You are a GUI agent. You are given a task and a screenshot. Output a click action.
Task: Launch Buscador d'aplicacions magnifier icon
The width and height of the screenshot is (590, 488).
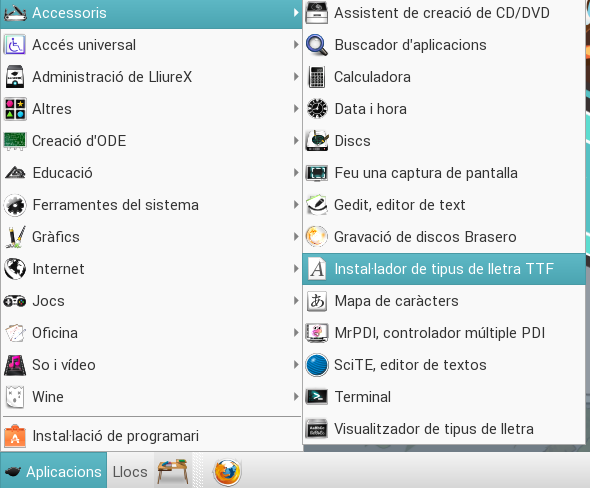click(317, 45)
